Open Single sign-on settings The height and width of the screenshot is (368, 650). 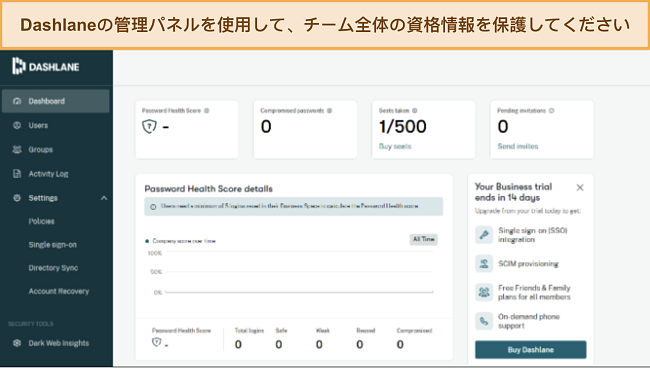click(53, 245)
